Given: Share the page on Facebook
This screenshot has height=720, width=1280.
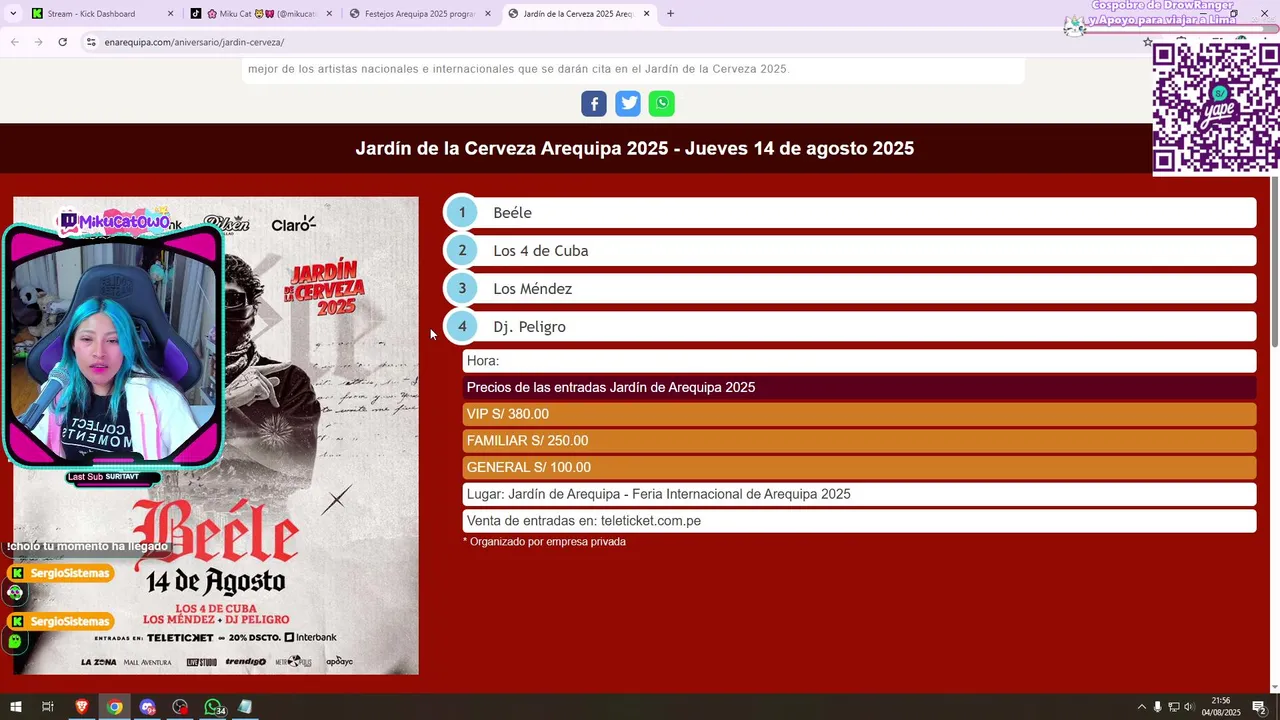Looking at the screenshot, I should pos(594,104).
